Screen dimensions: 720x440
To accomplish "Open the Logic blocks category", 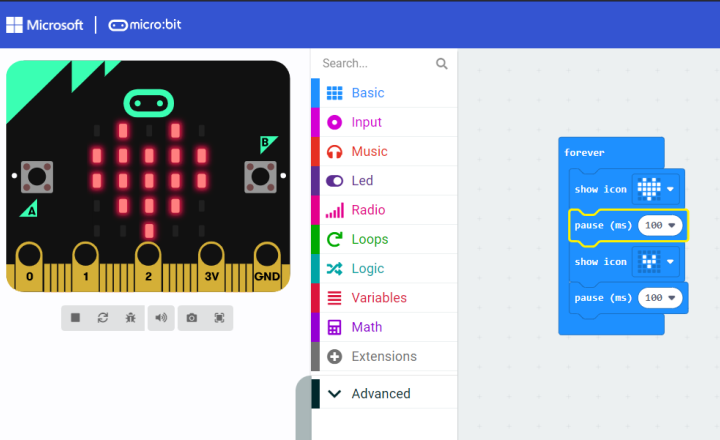I will pyautogui.click(x=384, y=269).
